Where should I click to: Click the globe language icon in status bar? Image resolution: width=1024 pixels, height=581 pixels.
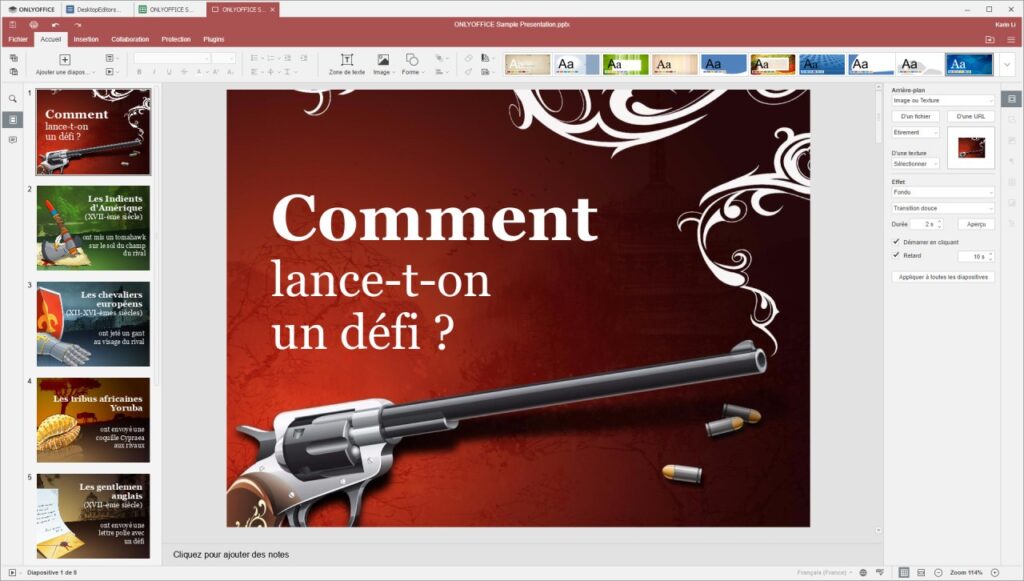[x=863, y=573]
